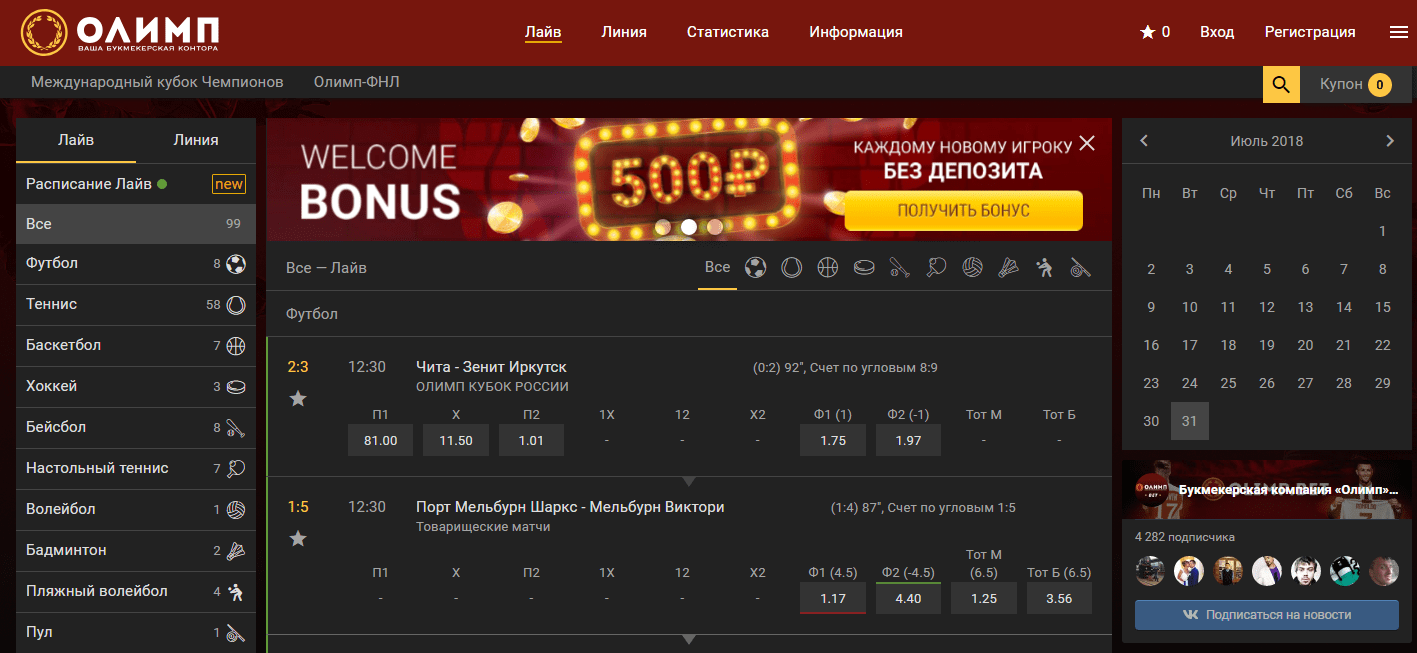Image resolution: width=1417 pixels, height=653 pixels.
Task: Open the Информация menu item
Action: click(855, 32)
